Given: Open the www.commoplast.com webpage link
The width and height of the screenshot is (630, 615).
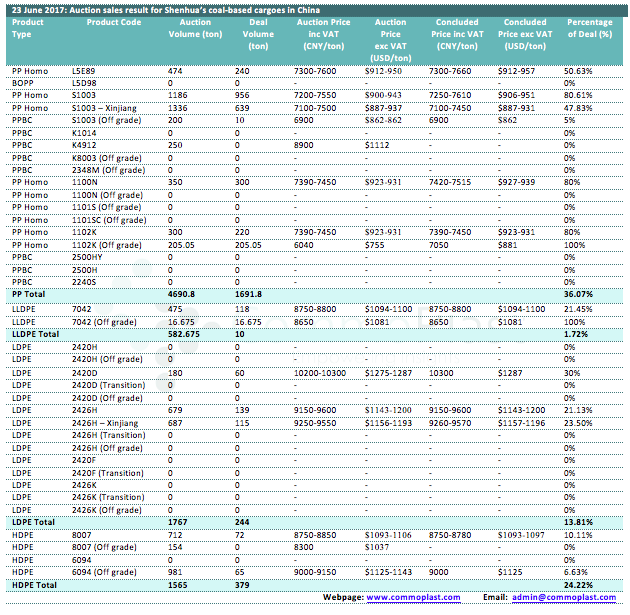Looking at the screenshot, I should coord(414,597).
